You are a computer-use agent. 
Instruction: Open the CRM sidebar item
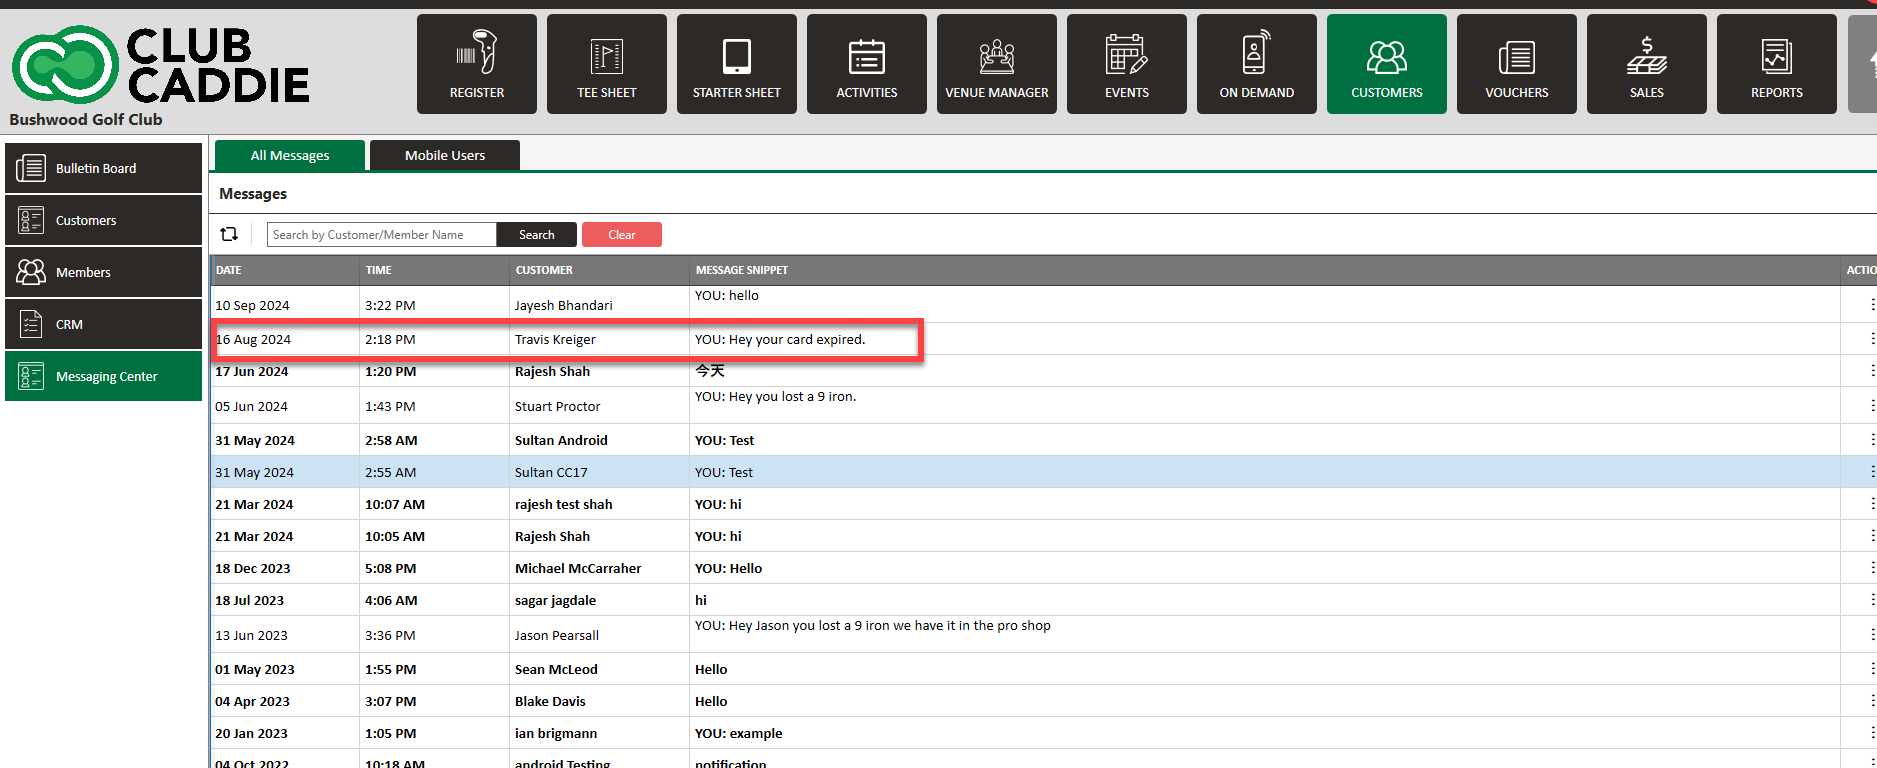click(104, 324)
